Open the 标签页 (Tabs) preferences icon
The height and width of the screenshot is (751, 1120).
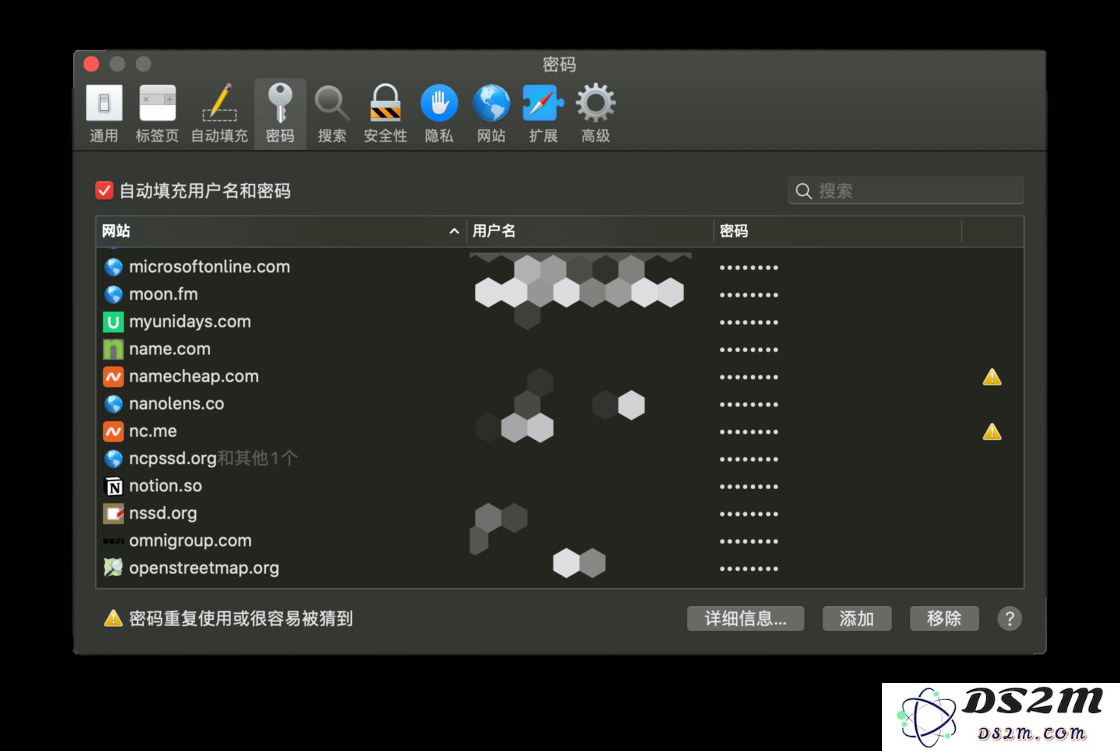click(157, 104)
